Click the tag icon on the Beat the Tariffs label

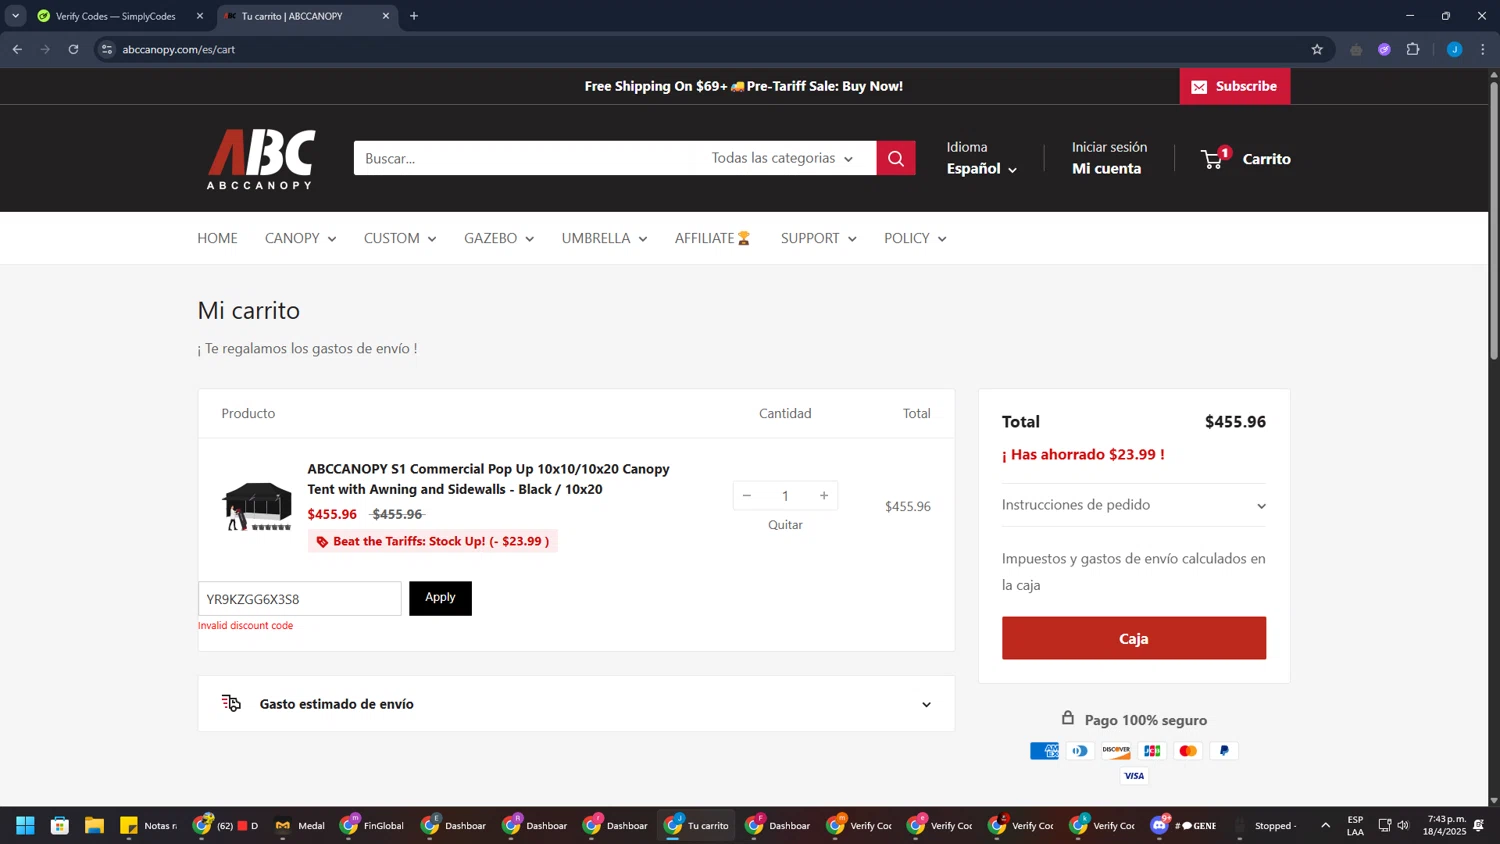click(322, 542)
